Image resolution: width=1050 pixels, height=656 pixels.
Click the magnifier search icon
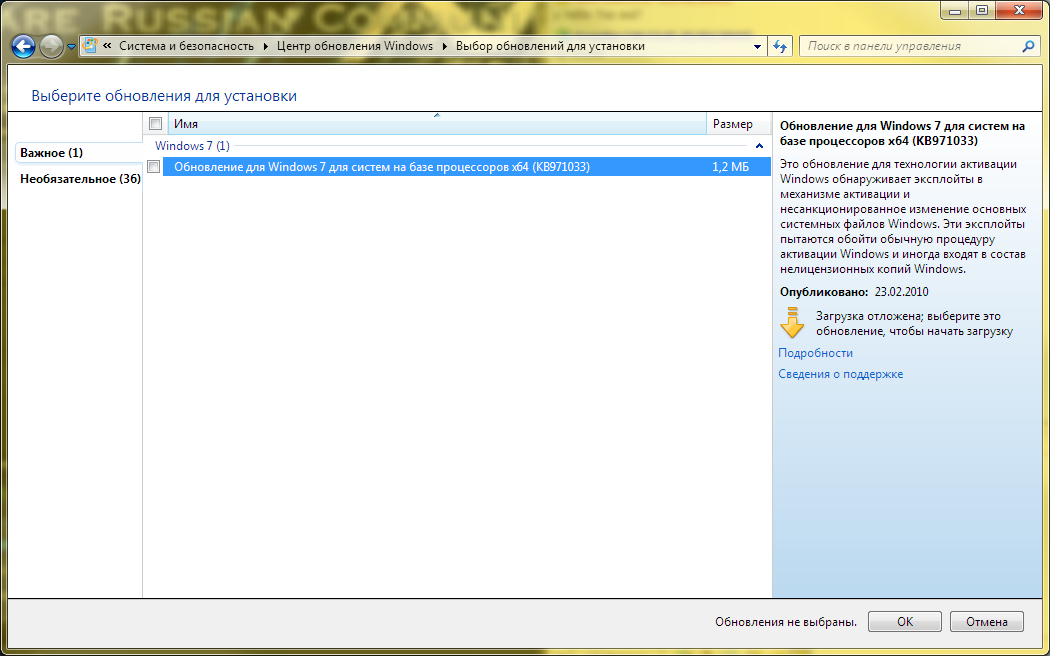1029,46
